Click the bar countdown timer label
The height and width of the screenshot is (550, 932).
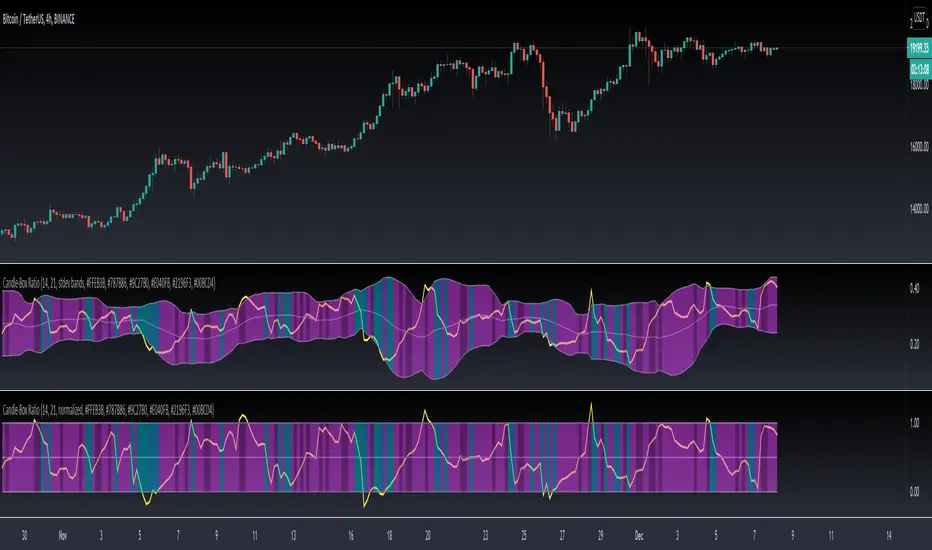[920, 69]
